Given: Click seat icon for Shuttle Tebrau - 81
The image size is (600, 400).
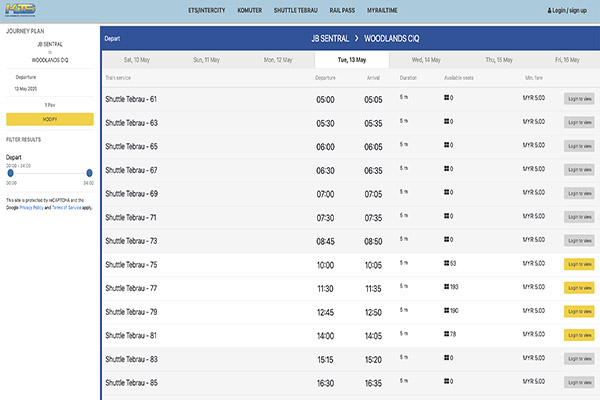Looking at the screenshot, I should point(446,333).
